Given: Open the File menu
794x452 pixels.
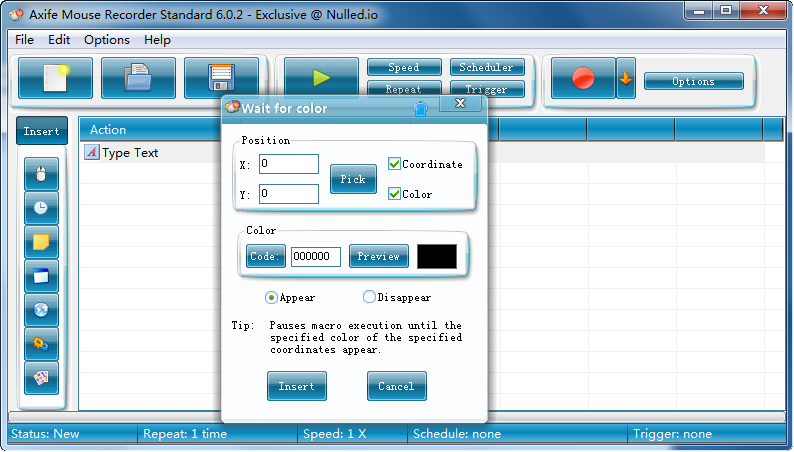Looking at the screenshot, I should tap(24, 40).
